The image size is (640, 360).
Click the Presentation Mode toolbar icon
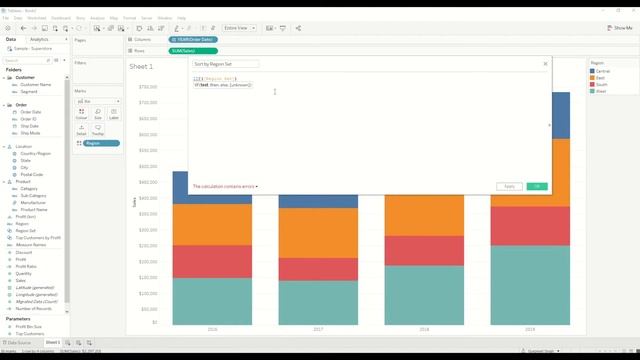click(x=282, y=28)
